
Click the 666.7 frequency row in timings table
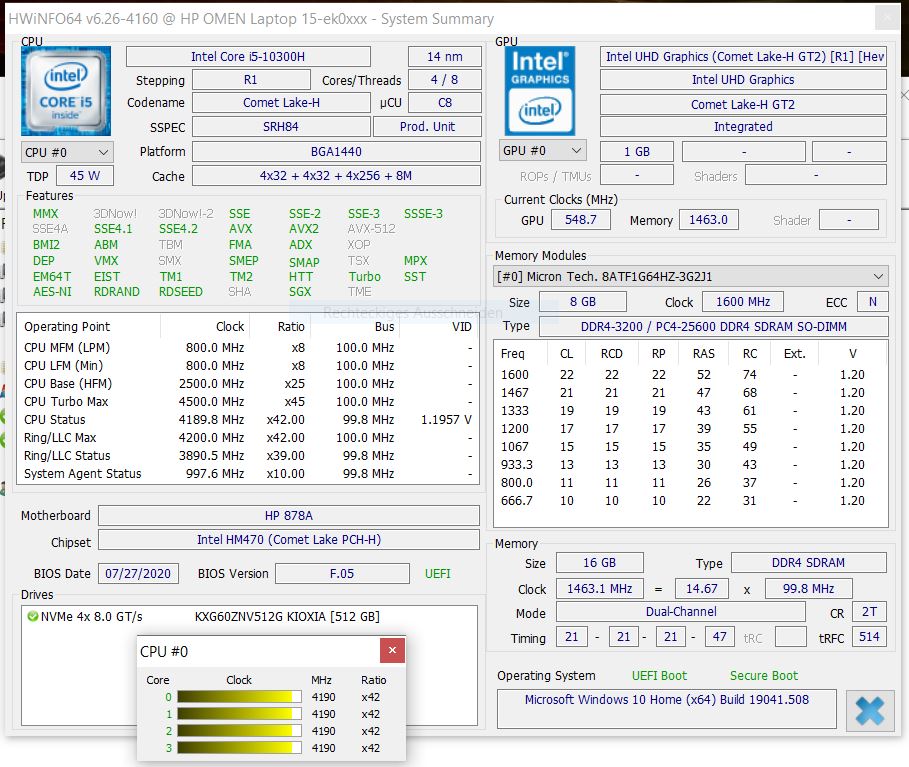(690, 500)
